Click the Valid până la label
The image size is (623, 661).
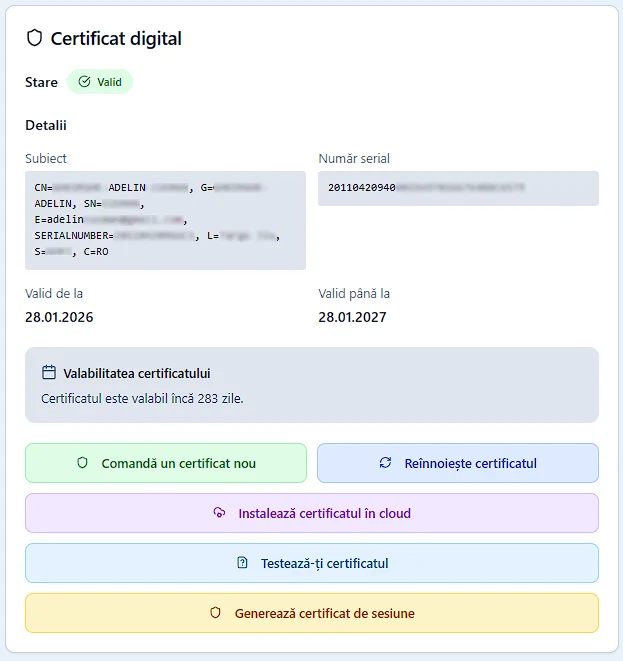(x=354, y=293)
